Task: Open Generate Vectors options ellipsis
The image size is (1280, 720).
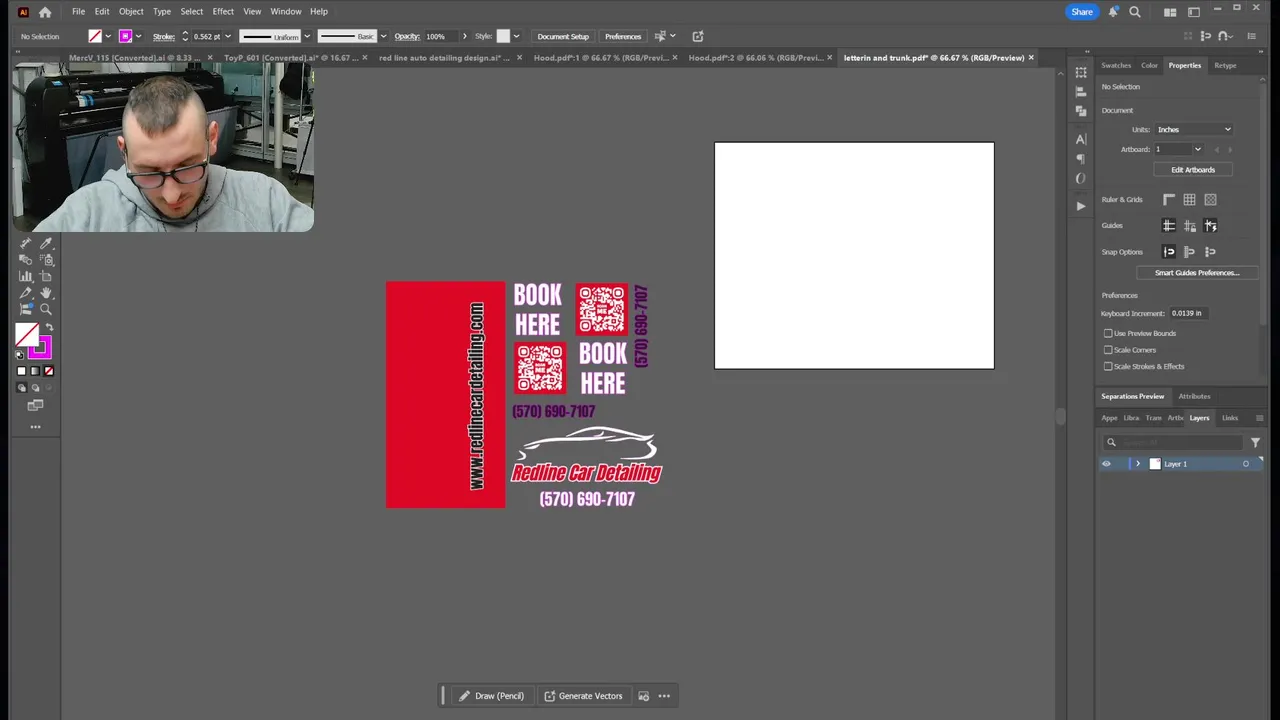Action: 664,696
